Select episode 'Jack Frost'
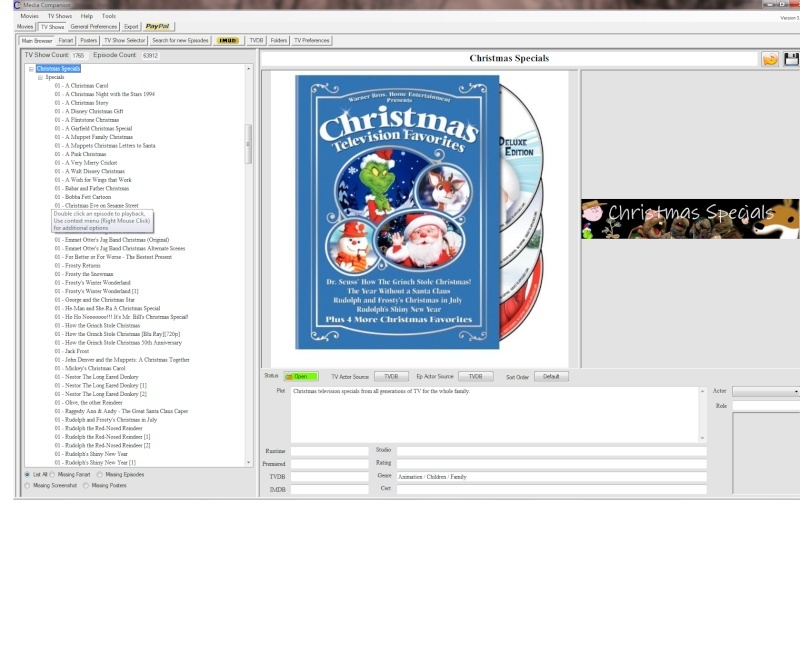The image size is (800, 672). pos(72,352)
